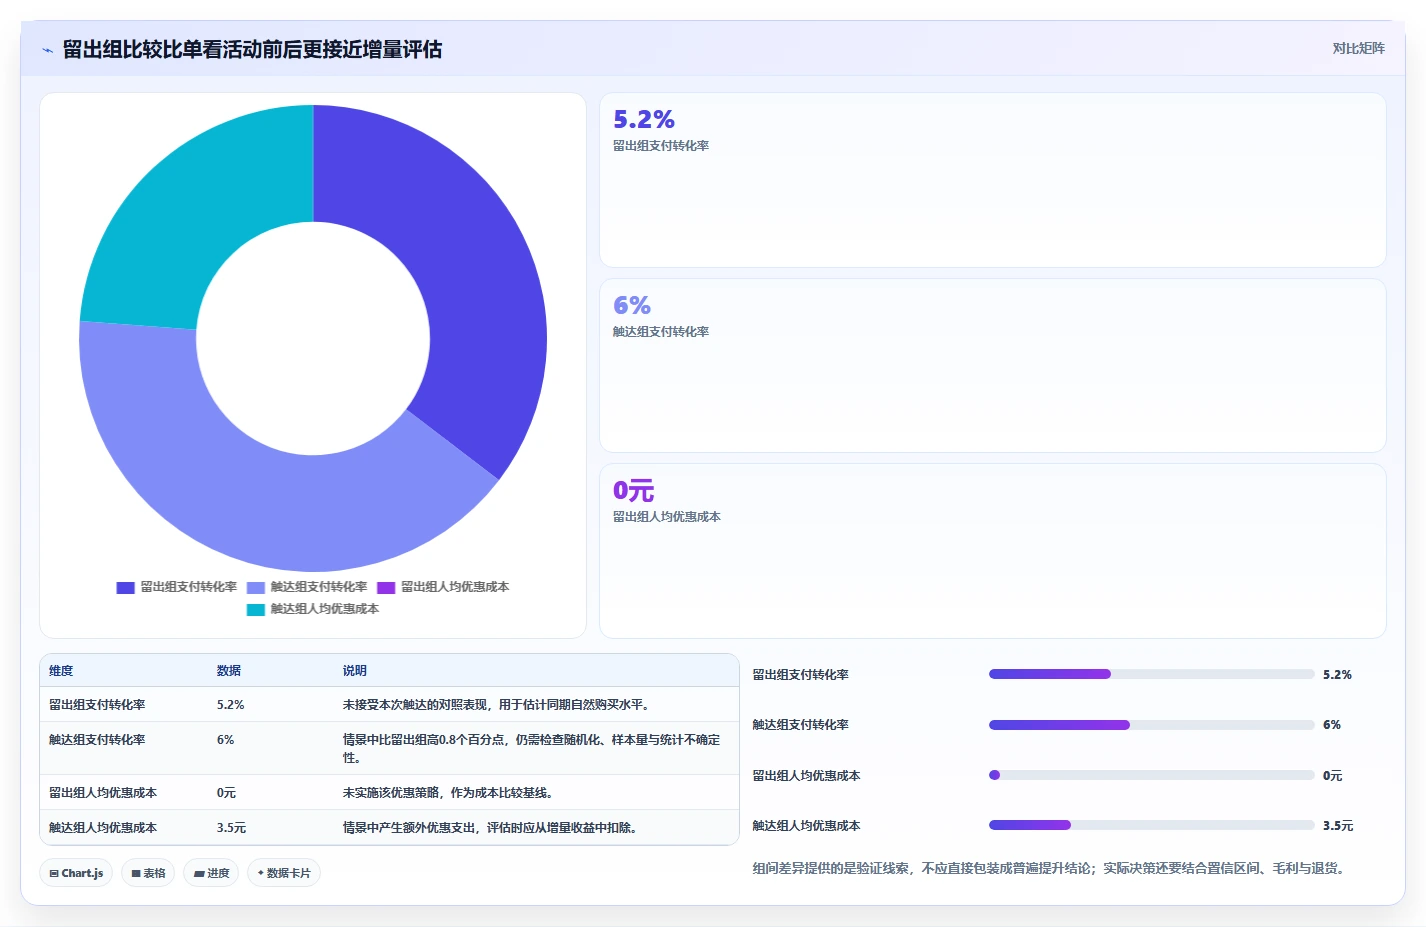The height and width of the screenshot is (927, 1426).
Task: Open the 5.2% 留出组支付转化率 card
Action: [x=992, y=180]
